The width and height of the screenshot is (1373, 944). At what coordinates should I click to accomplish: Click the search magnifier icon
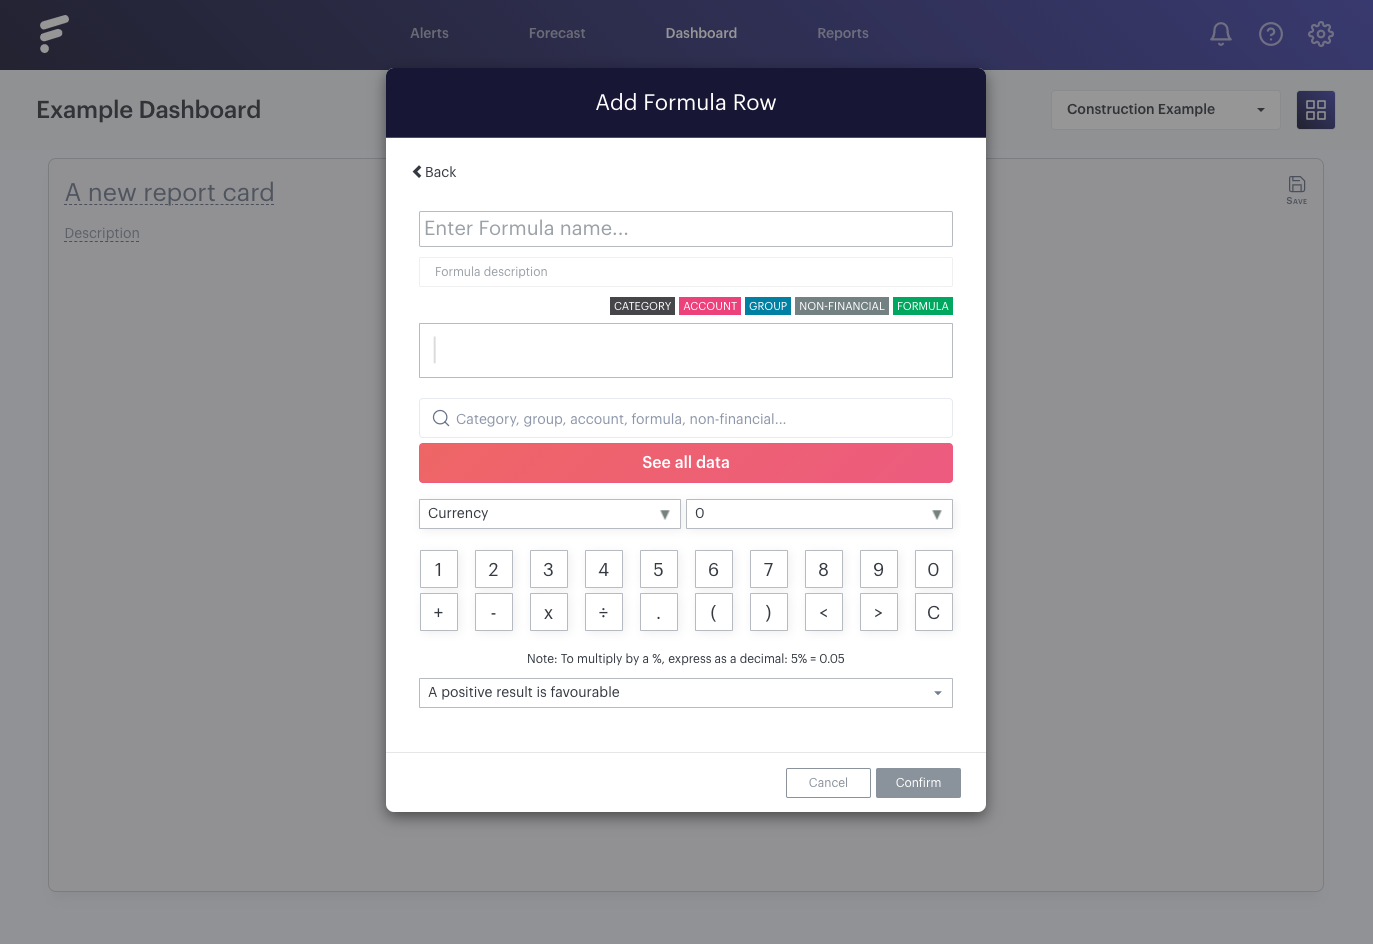tap(440, 418)
